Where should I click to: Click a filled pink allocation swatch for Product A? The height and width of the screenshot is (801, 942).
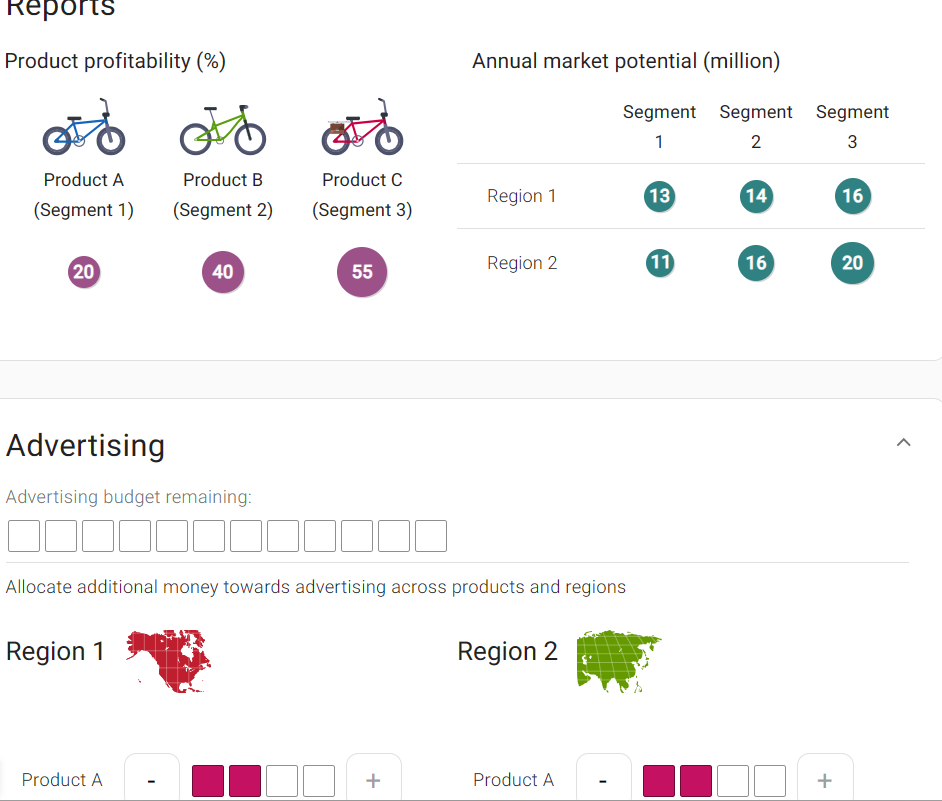click(x=207, y=780)
